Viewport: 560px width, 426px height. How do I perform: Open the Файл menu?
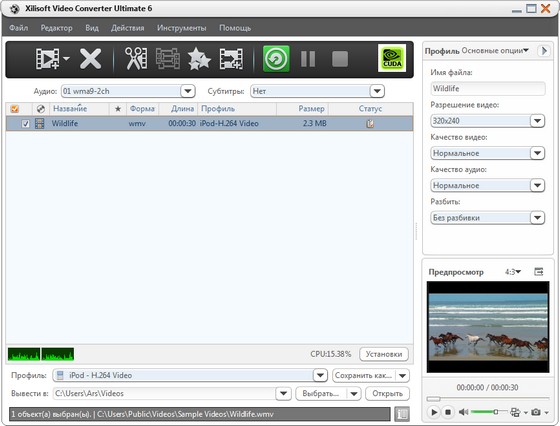click(x=19, y=27)
